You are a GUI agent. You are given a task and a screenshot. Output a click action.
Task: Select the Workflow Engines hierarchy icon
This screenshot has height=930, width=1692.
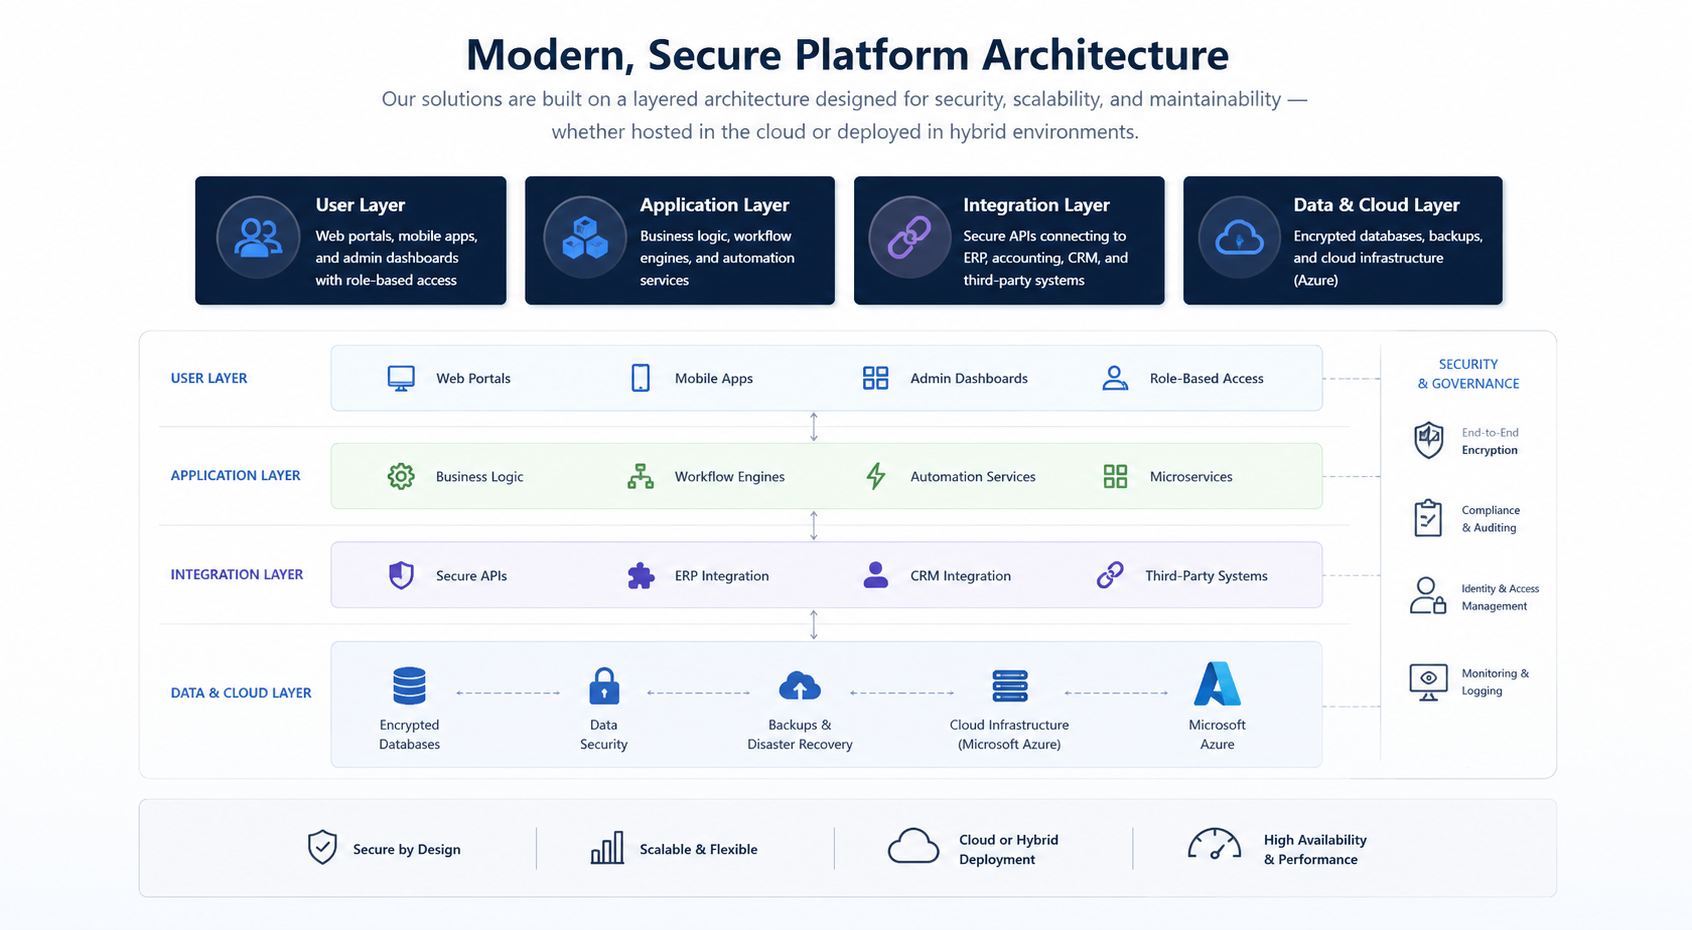pyautogui.click(x=641, y=476)
